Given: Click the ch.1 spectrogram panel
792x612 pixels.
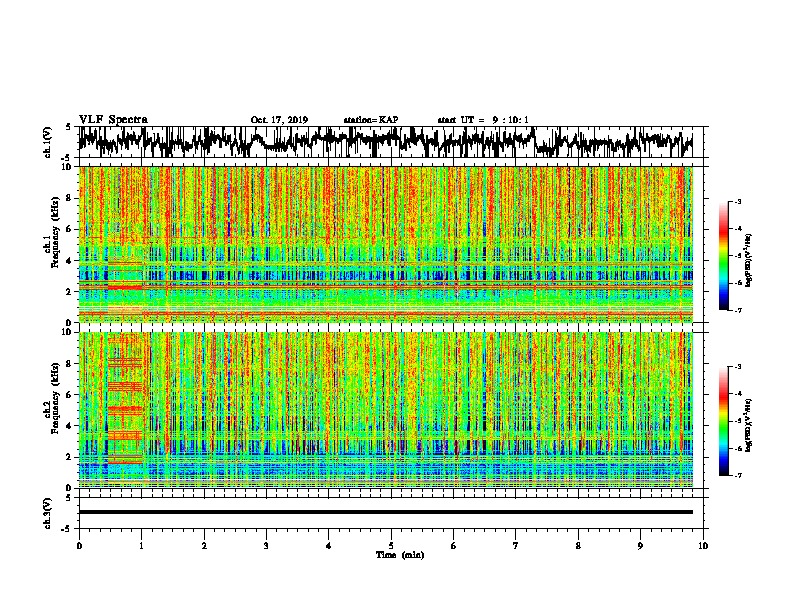Looking at the screenshot, I should pos(385,244).
